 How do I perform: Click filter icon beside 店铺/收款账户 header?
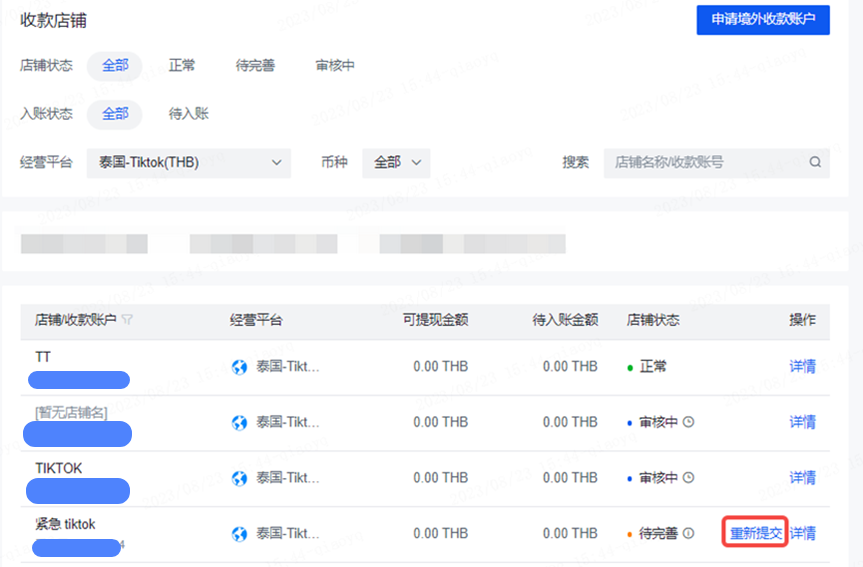127,321
